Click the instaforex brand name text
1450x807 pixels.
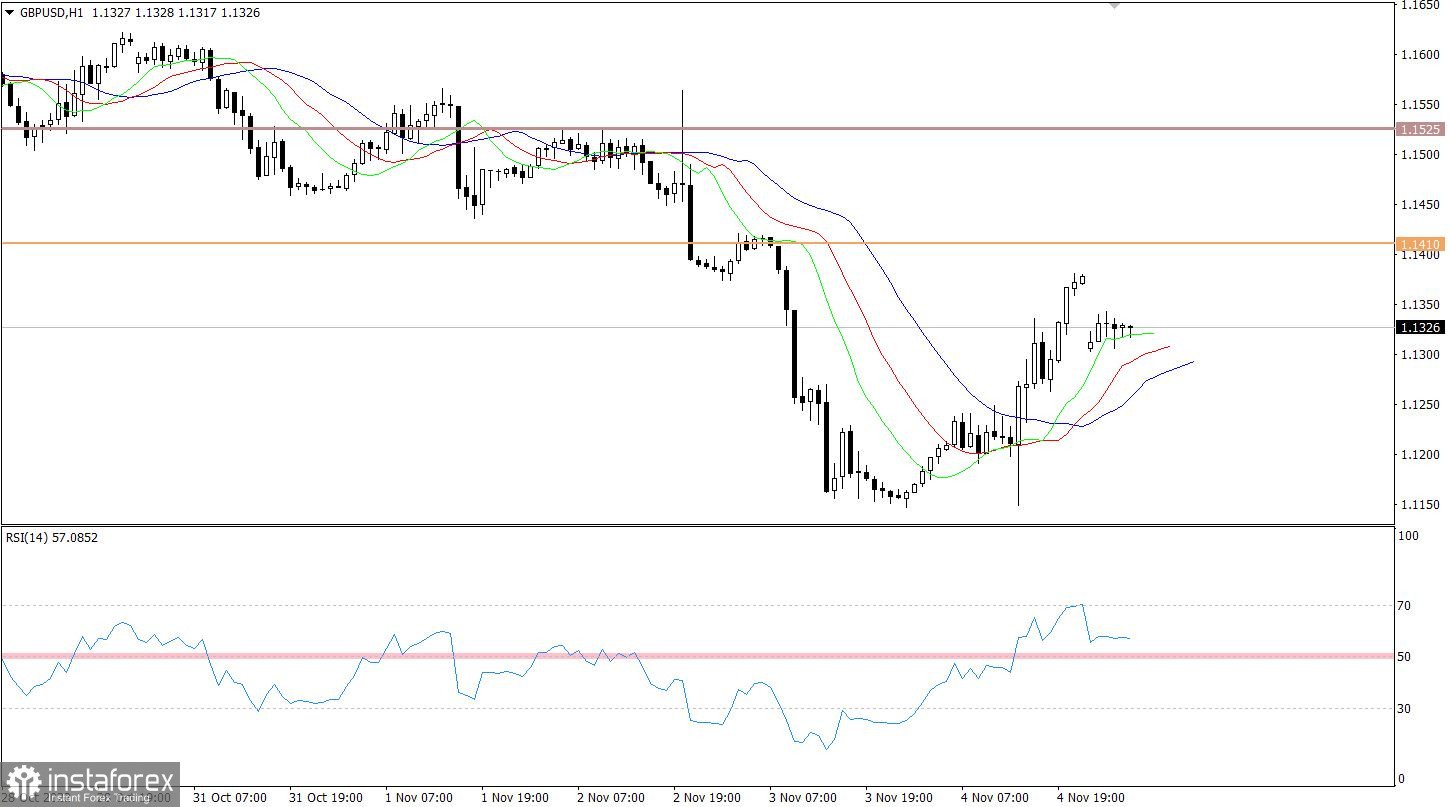click(110, 778)
